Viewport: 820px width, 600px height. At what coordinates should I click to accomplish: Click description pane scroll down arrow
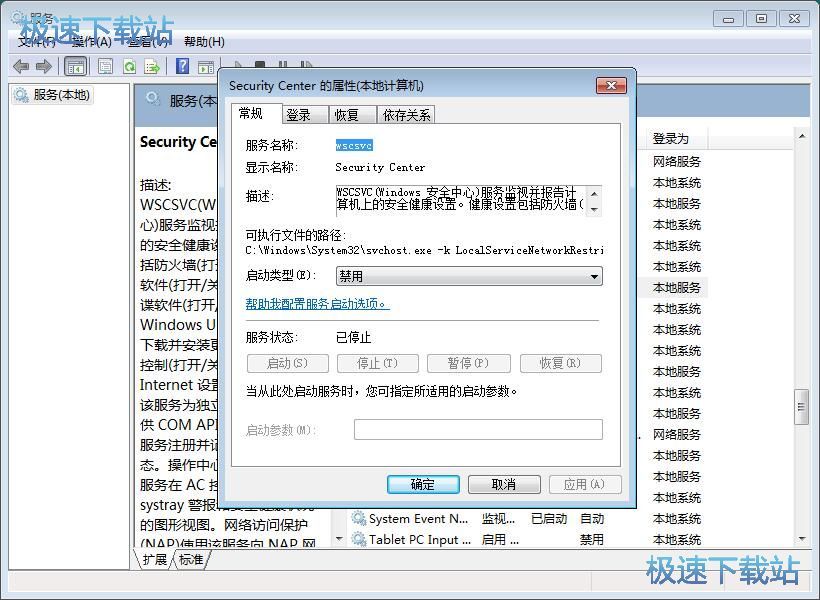click(x=339, y=539)
